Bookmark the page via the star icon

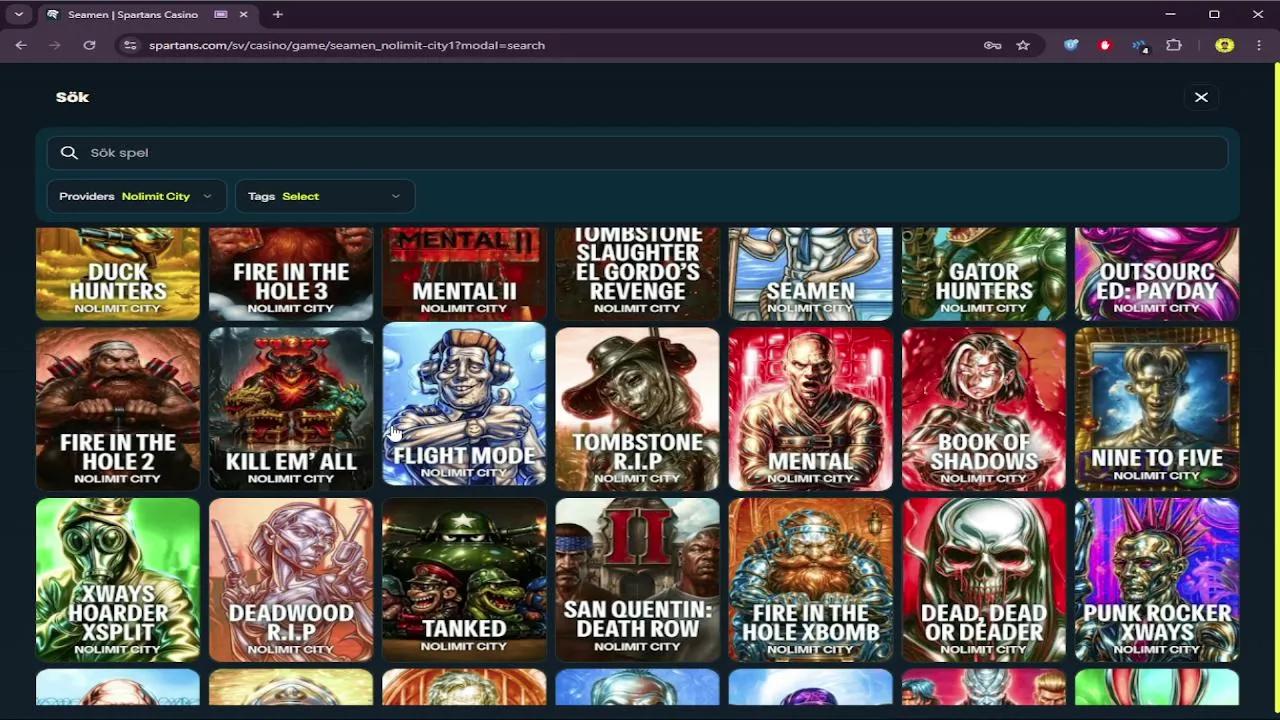[1022, 45]
